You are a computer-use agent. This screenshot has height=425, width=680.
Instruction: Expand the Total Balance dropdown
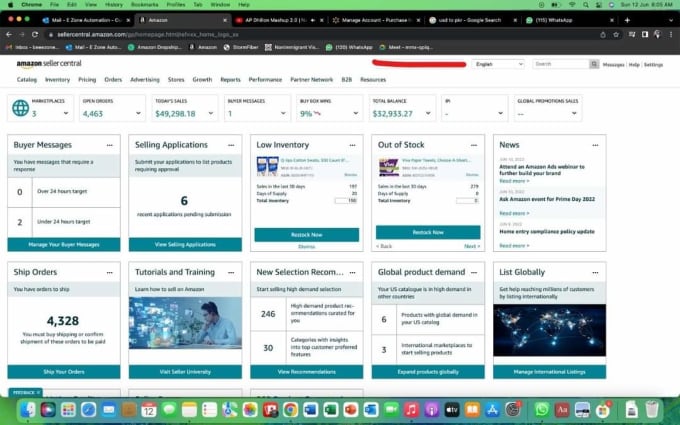click(x=428, y=113)
